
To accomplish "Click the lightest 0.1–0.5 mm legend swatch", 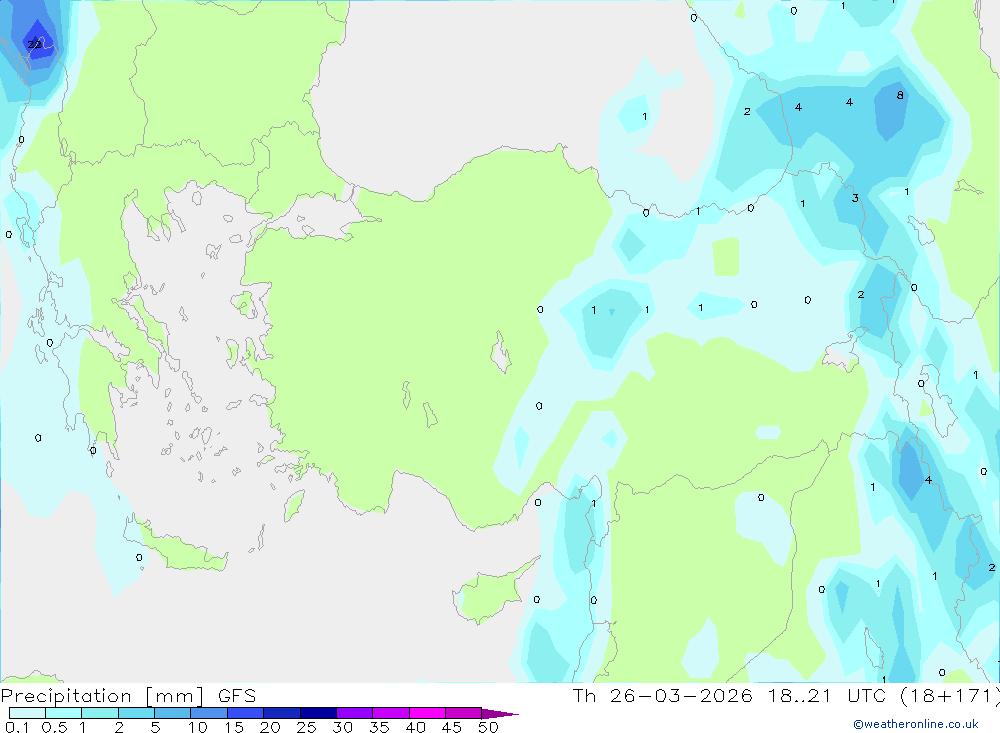I will coord(27,713).
